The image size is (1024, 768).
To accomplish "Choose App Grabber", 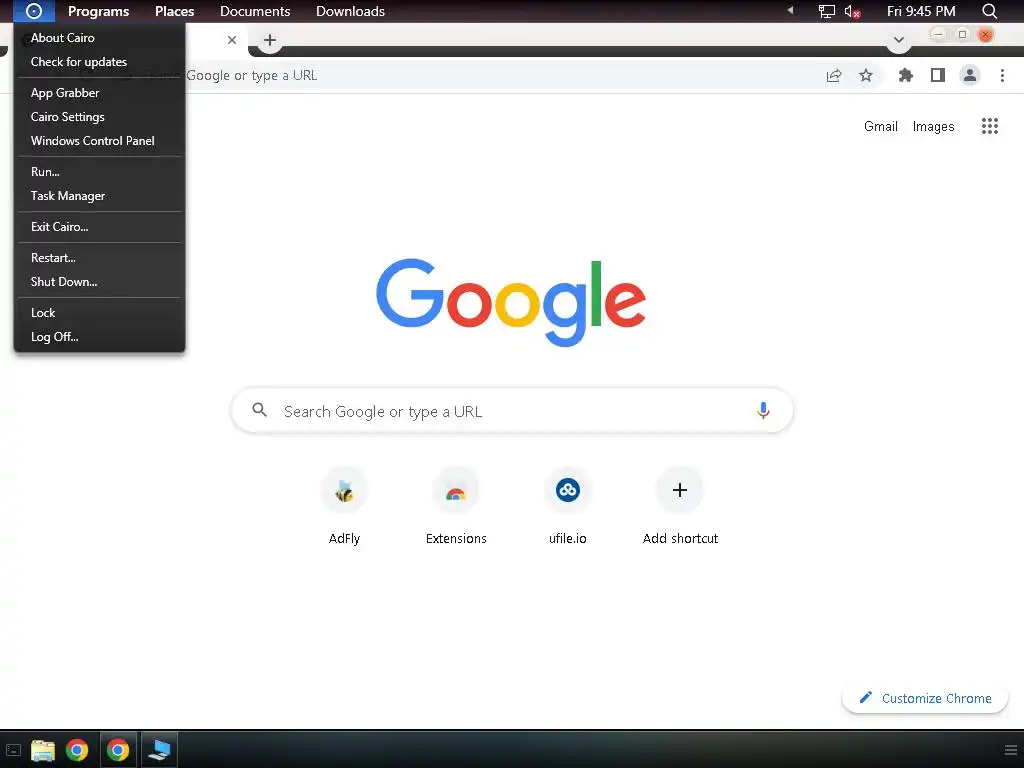I will click(x=99, y=93).
